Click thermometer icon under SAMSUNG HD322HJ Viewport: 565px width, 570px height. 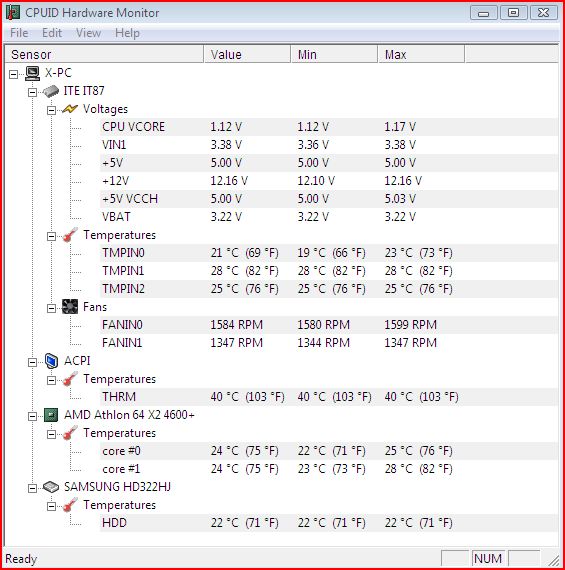pyautogui.click(x=70, y=505)
